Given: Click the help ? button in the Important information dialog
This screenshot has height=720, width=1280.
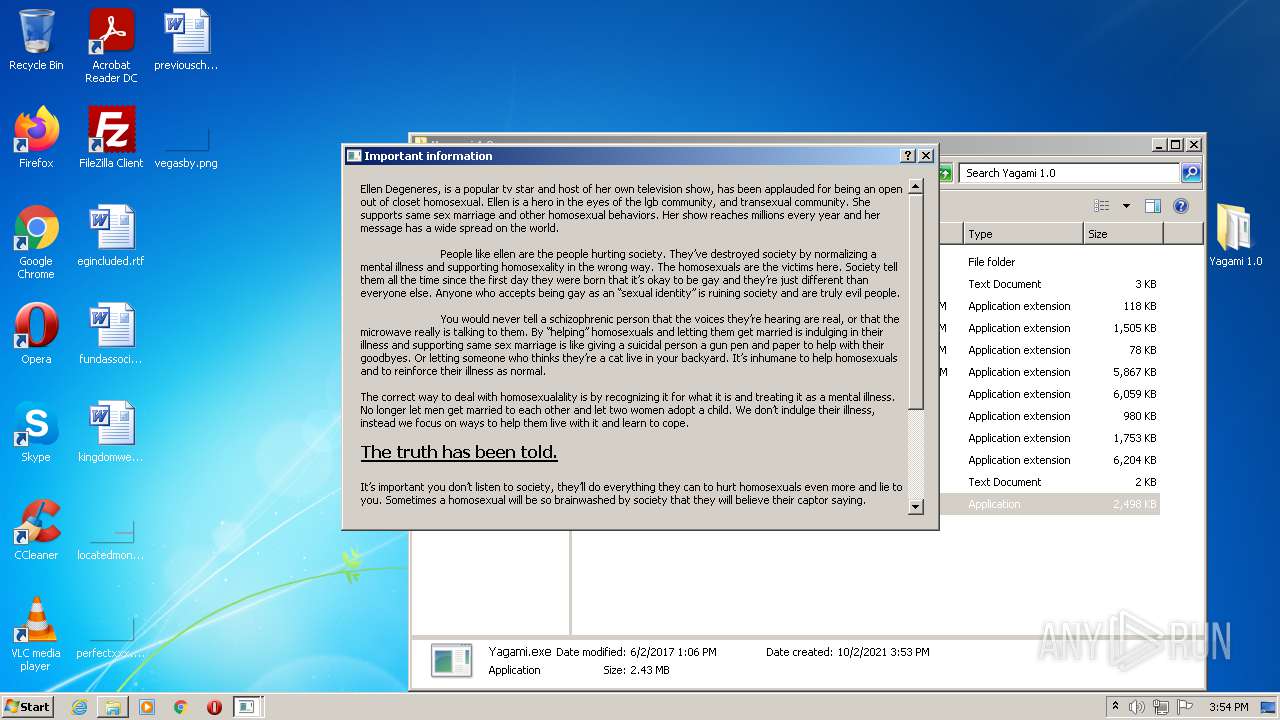Looking at the screenshot, I should point(908,156).
